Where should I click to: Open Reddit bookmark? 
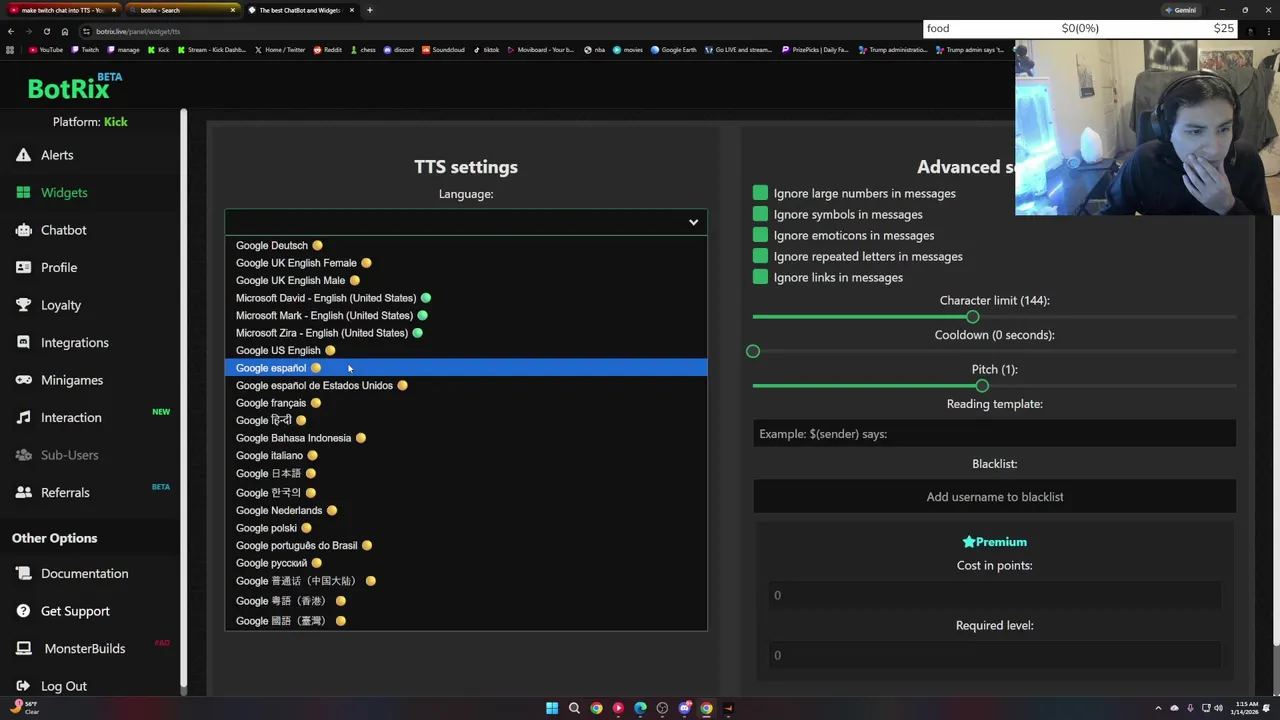tap(328, 49)
